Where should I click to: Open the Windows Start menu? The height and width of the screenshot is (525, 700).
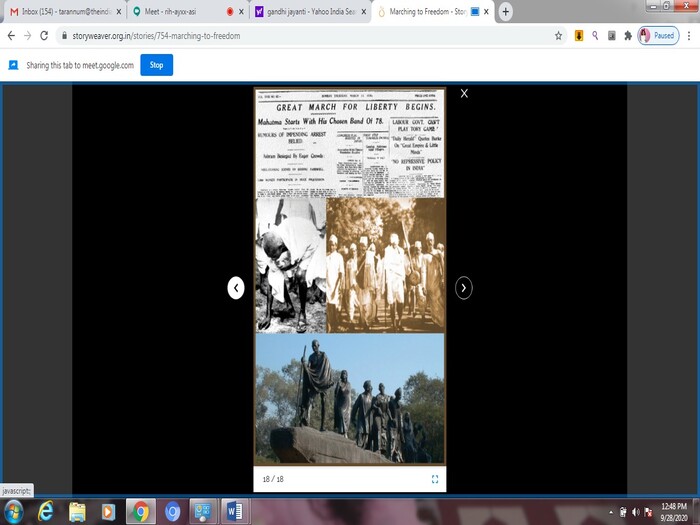13,512
